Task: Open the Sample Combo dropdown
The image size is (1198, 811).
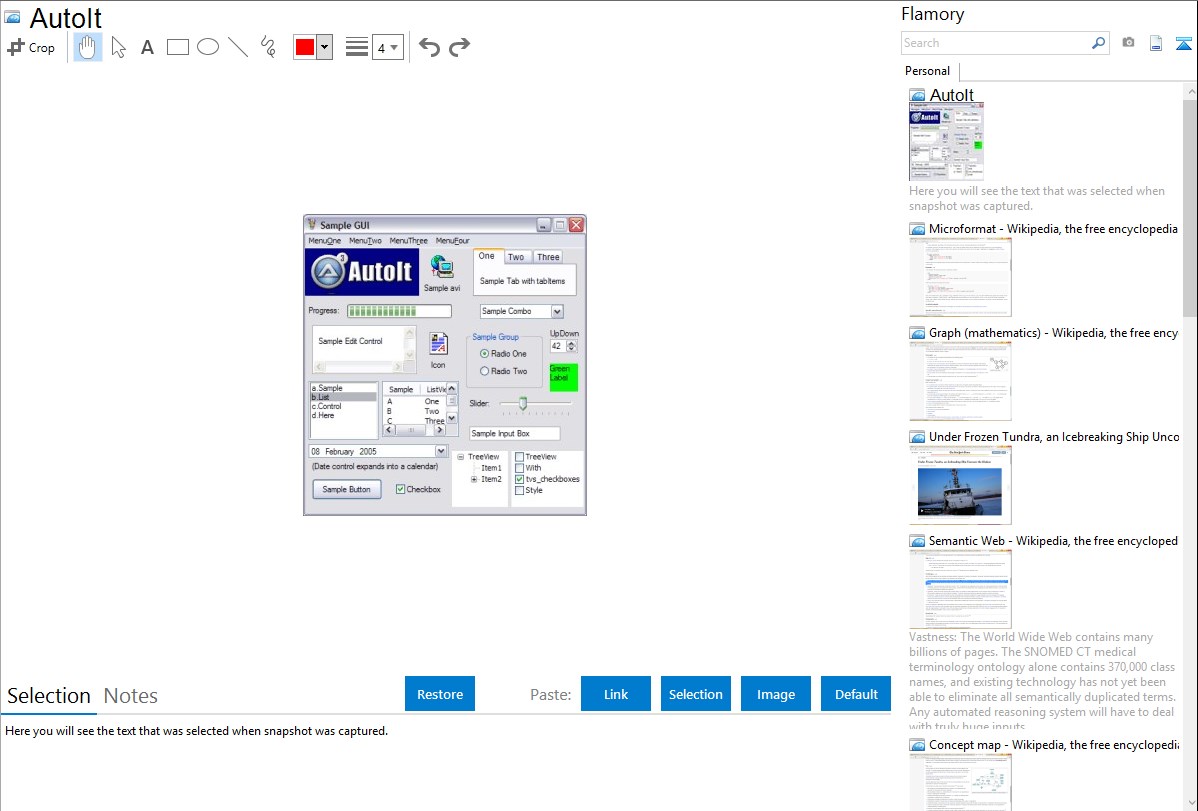Action: tap(557, 311)
